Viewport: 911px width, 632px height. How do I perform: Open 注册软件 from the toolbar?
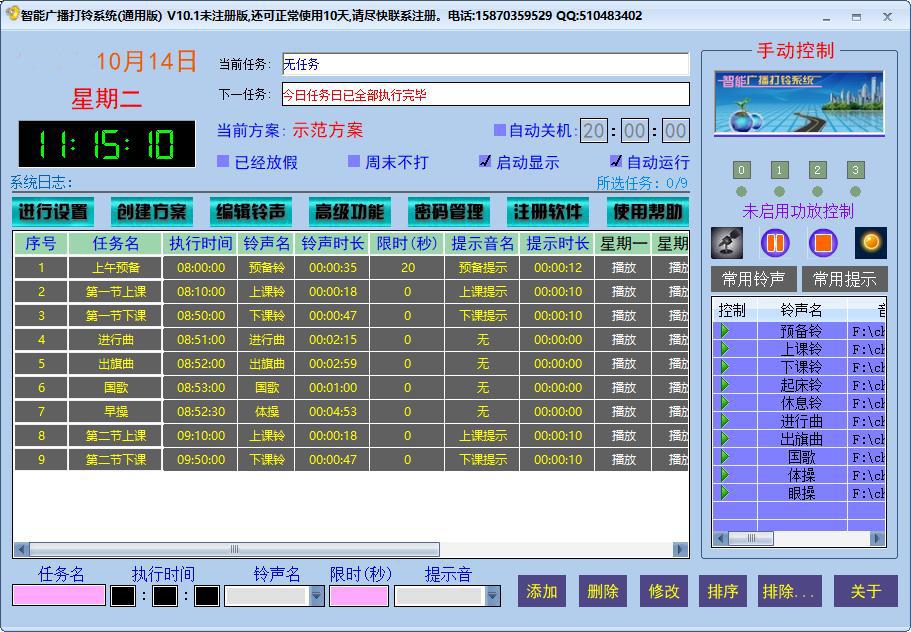point(548,212)
